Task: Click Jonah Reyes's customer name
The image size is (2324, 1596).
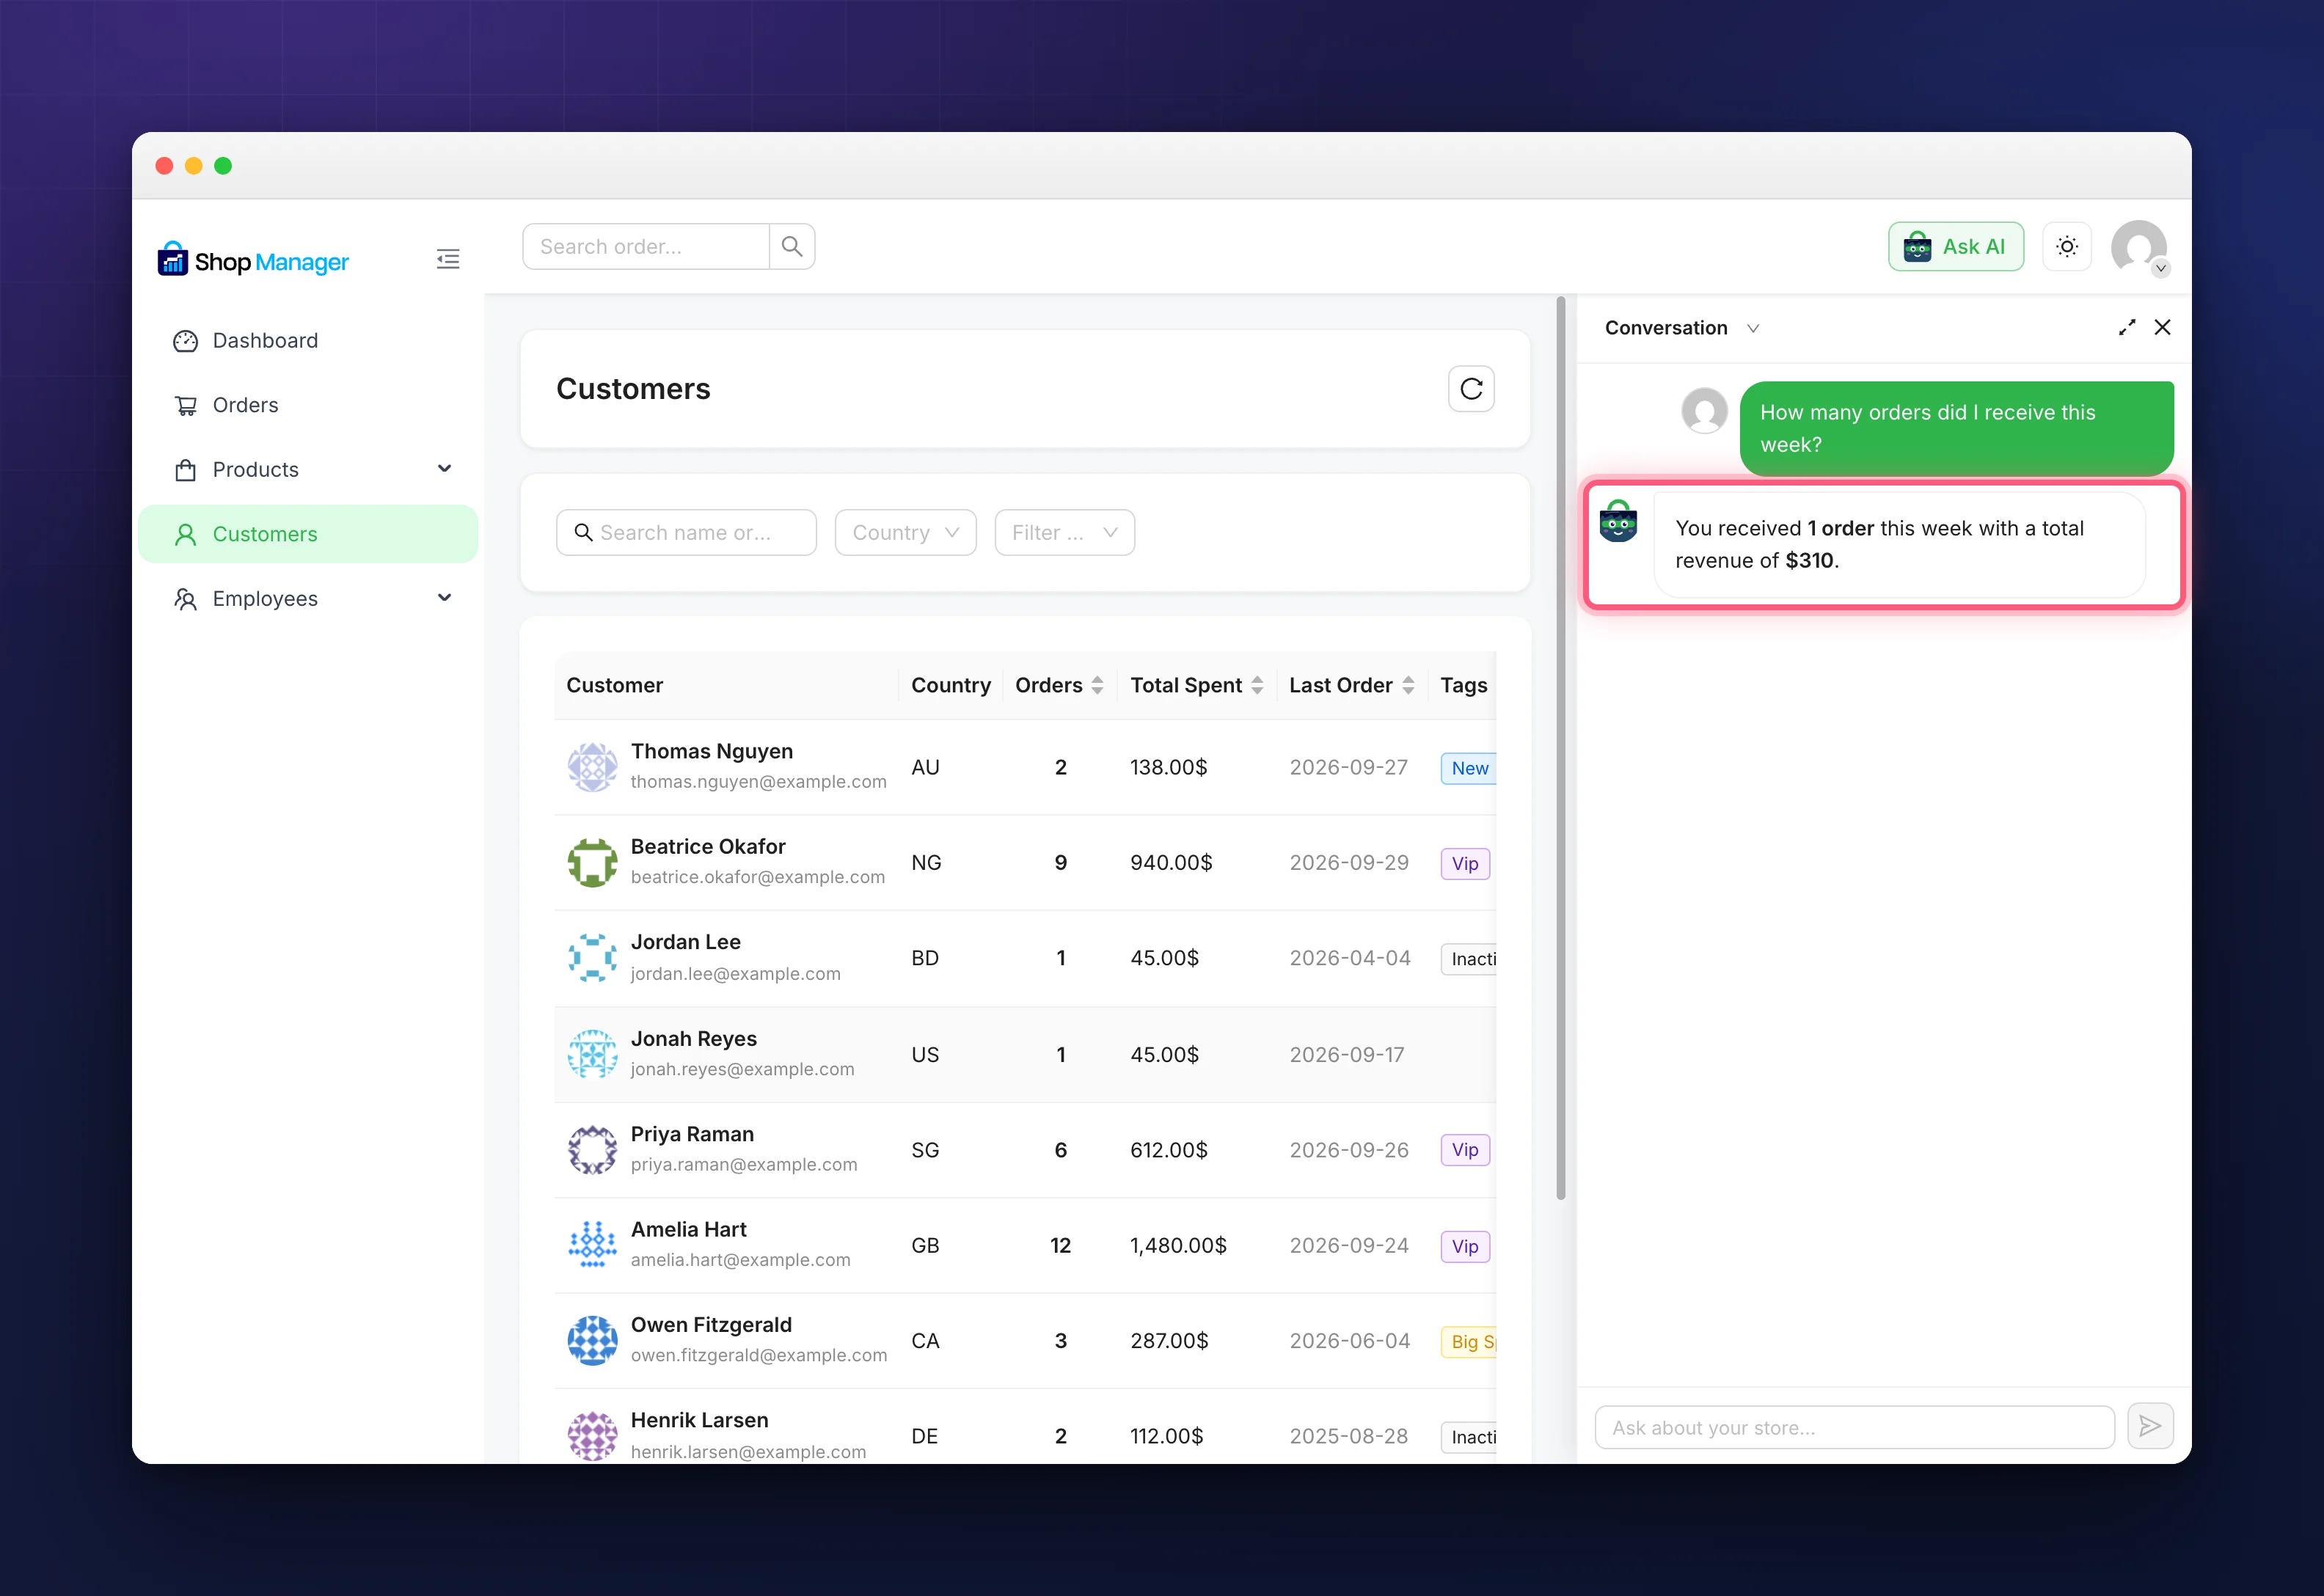Action: (693, 1039)
